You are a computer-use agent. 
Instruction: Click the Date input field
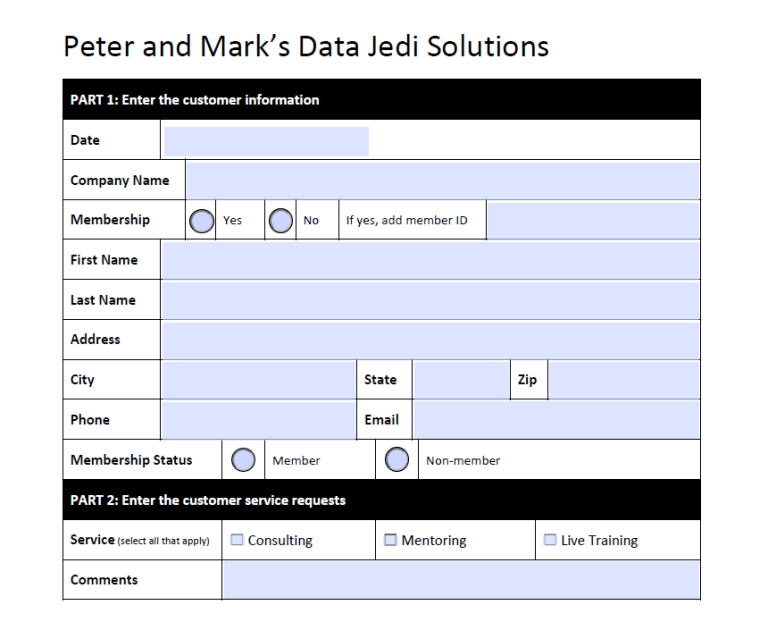pos(266,141)
